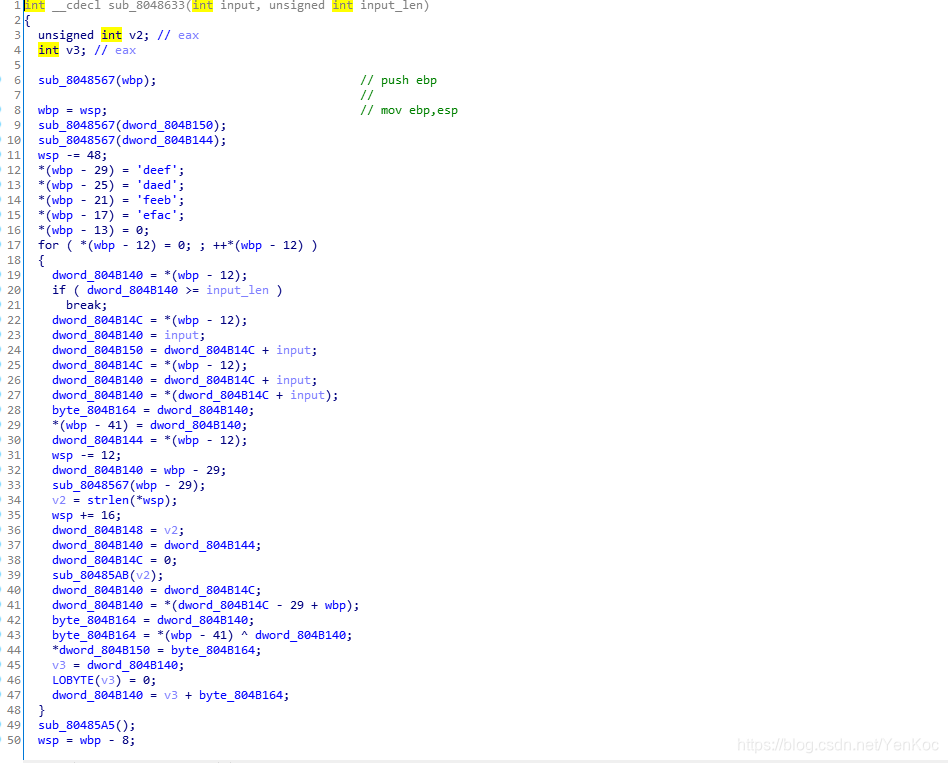The width and height of the screenshot is (948, 763).
Task: Click 'dword_804B14C = 0;' statement
Action: [x=114, y=560]
